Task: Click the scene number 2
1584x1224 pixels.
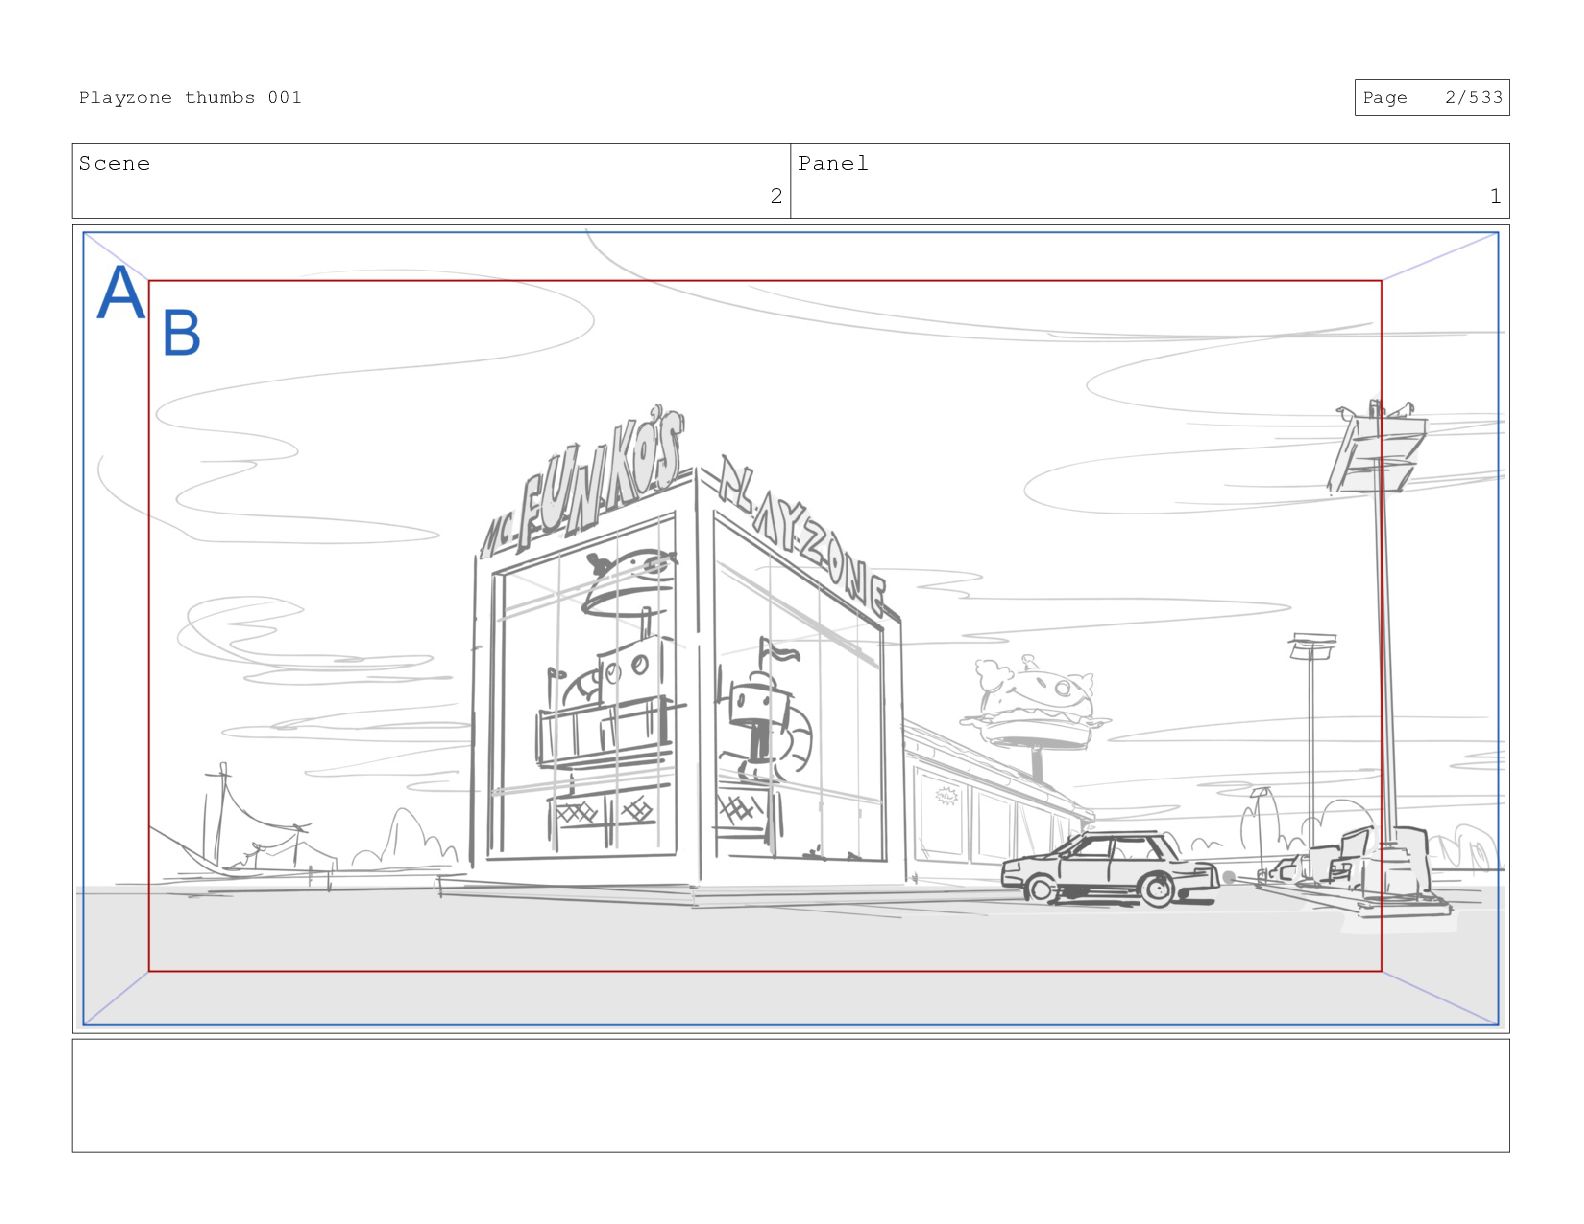Action: tap(776, 196)
